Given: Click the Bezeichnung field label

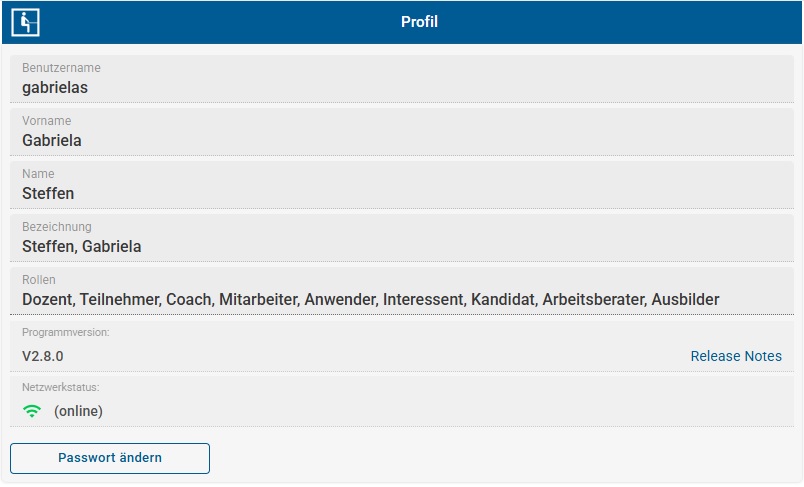Looking at the screenshot, I should [x=57, y=227].
